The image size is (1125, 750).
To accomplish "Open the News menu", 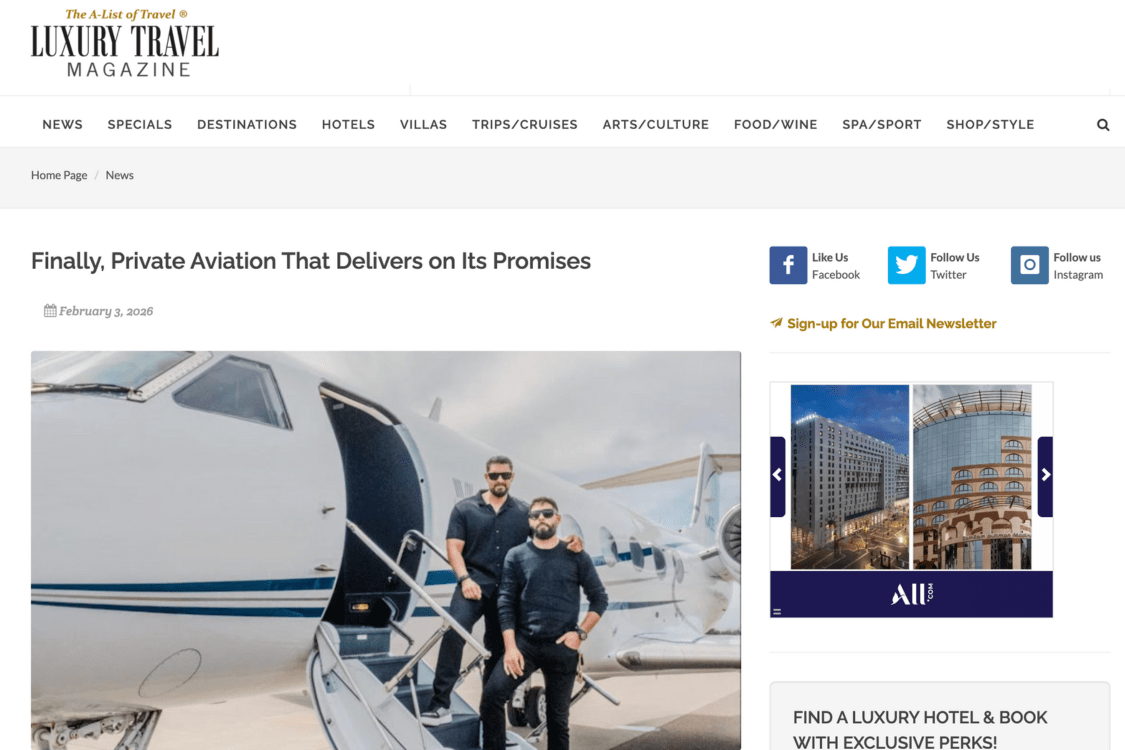I will pyautogui.click(x=62, y=125).
